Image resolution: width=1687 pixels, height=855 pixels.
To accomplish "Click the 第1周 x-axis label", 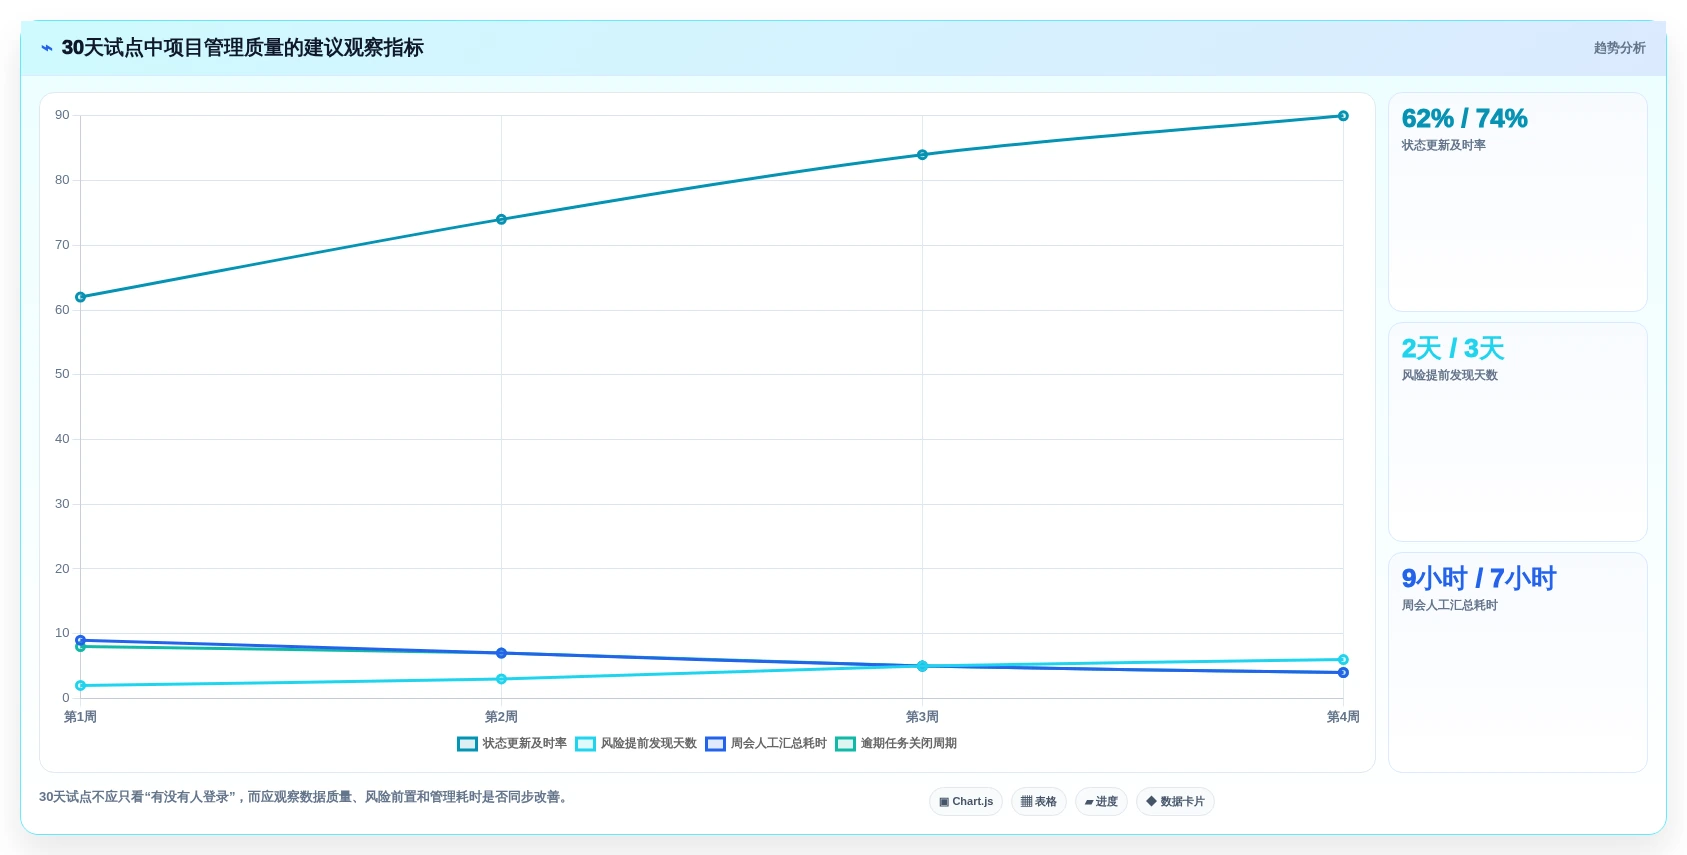I will coord(81,717).
